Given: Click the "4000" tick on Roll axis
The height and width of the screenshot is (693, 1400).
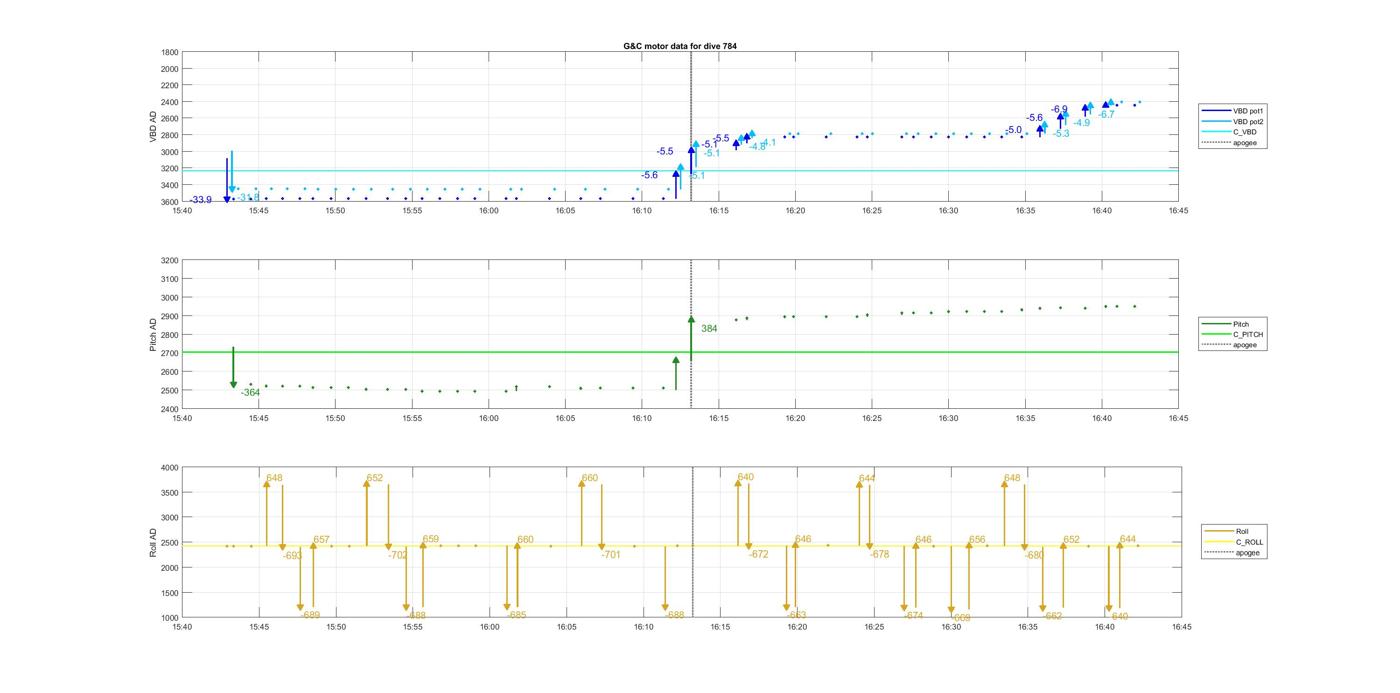Looking at the screenshot, I should coord(171,468).
